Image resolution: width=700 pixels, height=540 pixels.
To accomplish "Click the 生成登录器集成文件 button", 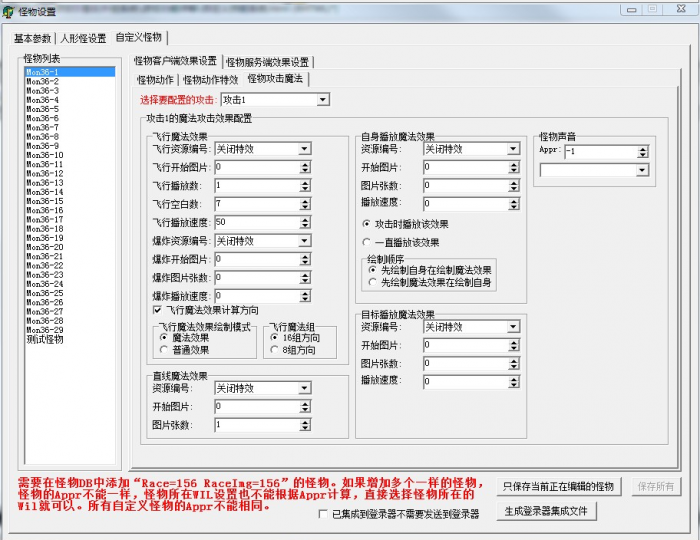I will (x=550, y=511).
